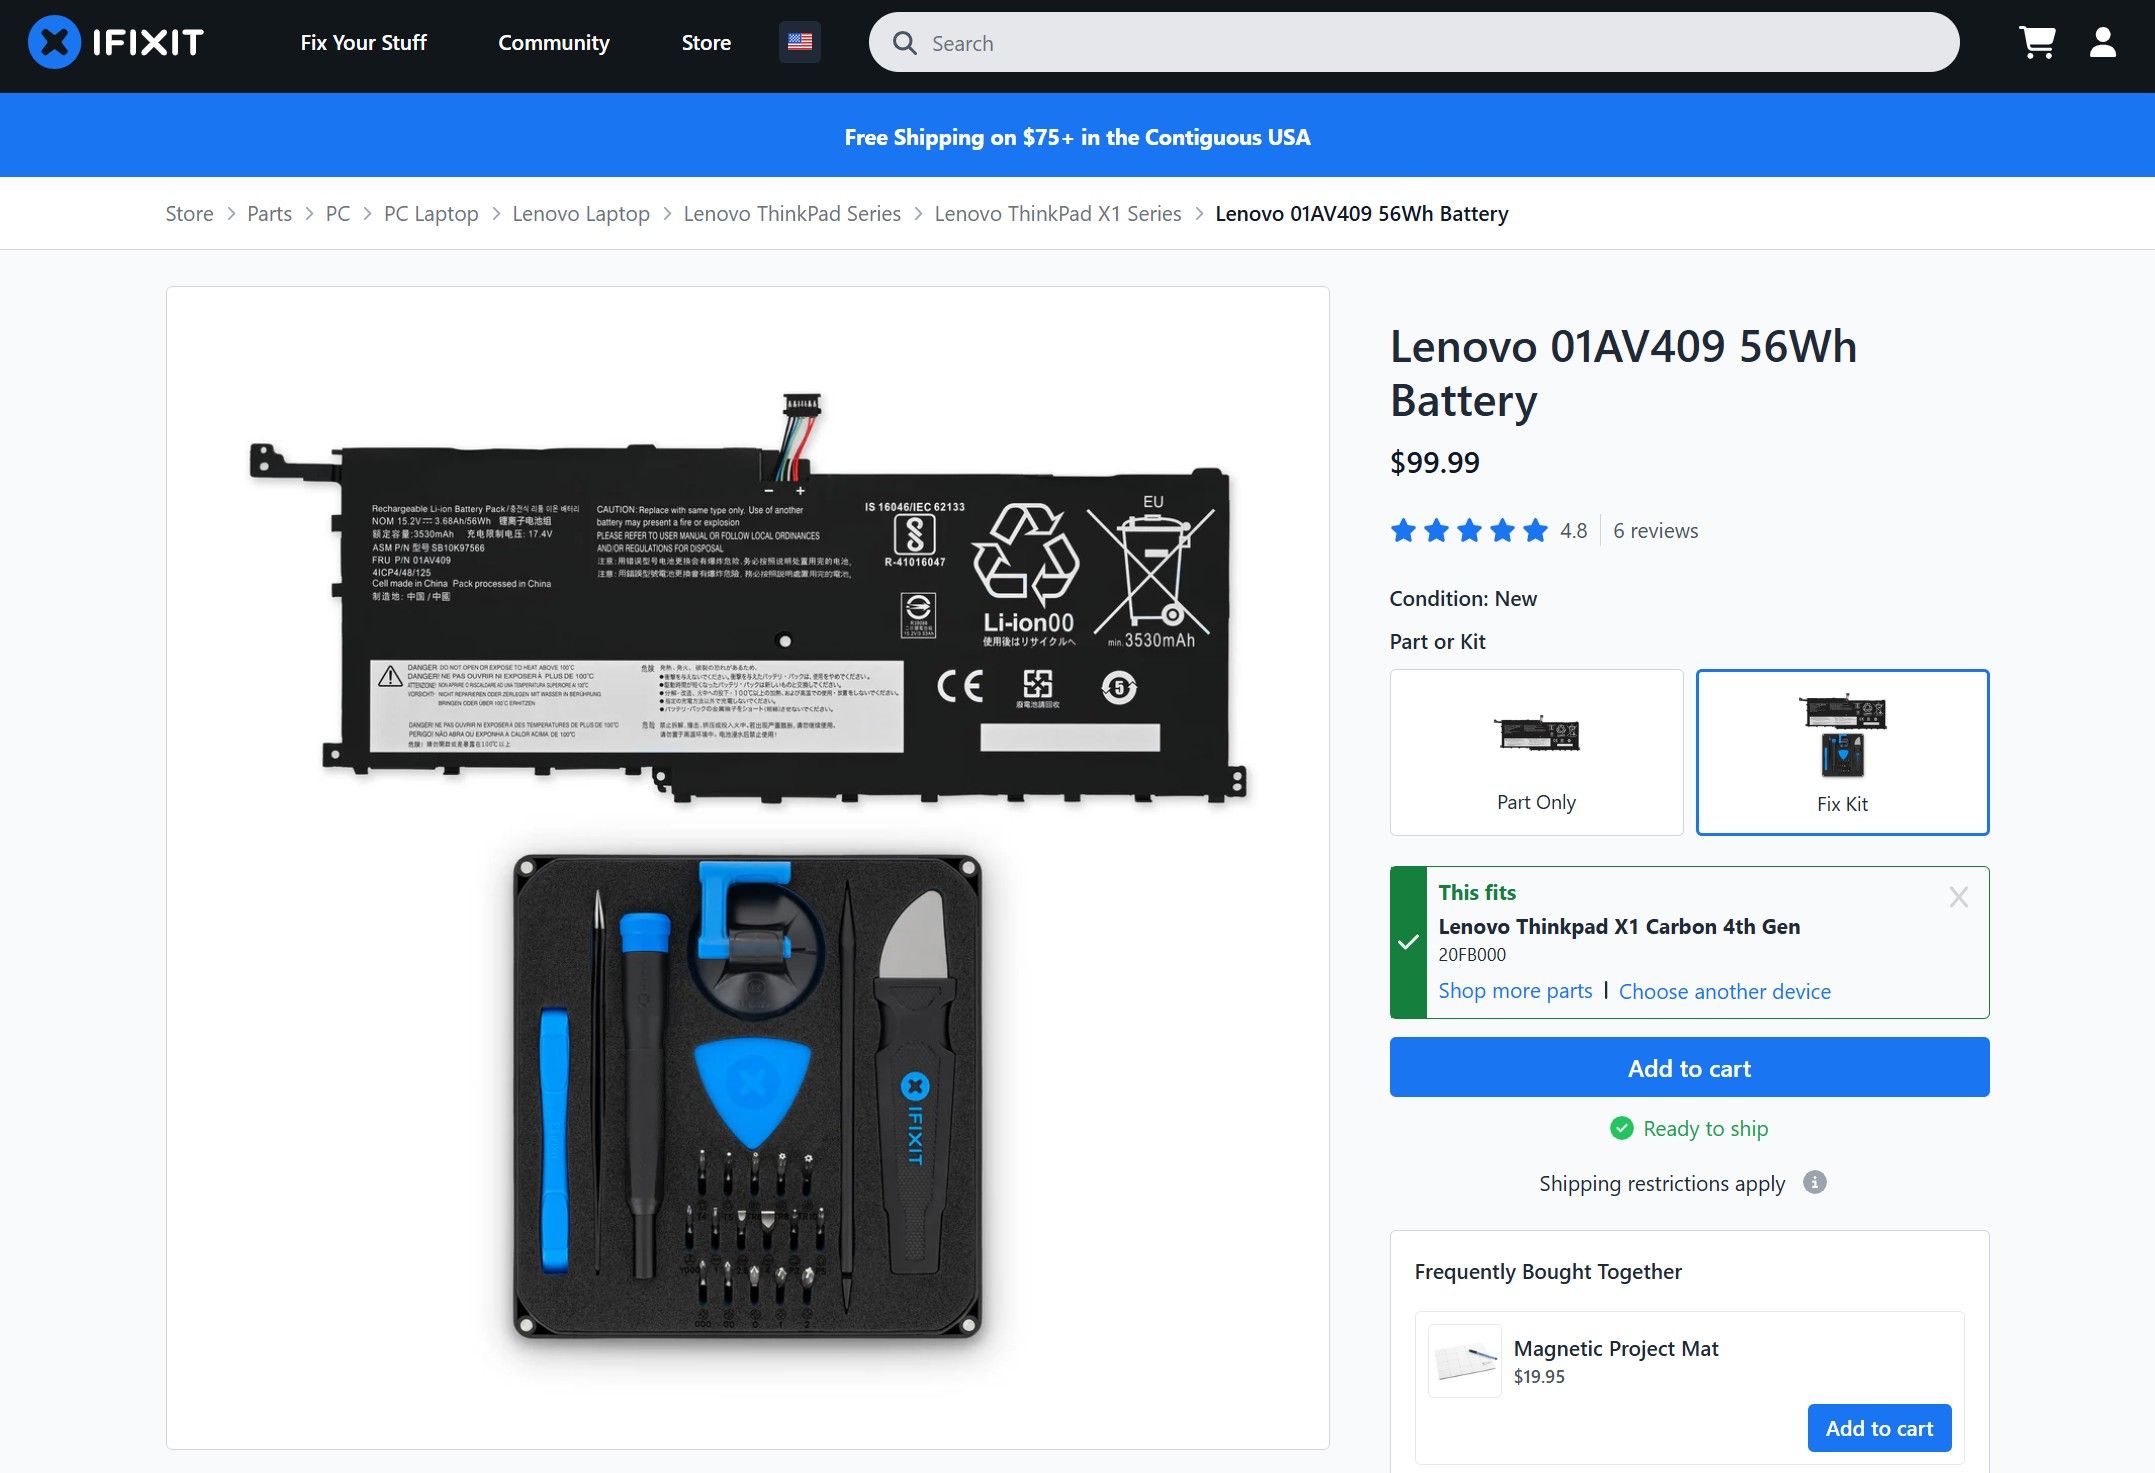The image size is (2155, 1473).
Task: Click the US flag region selector
Action: click(800, 42)
